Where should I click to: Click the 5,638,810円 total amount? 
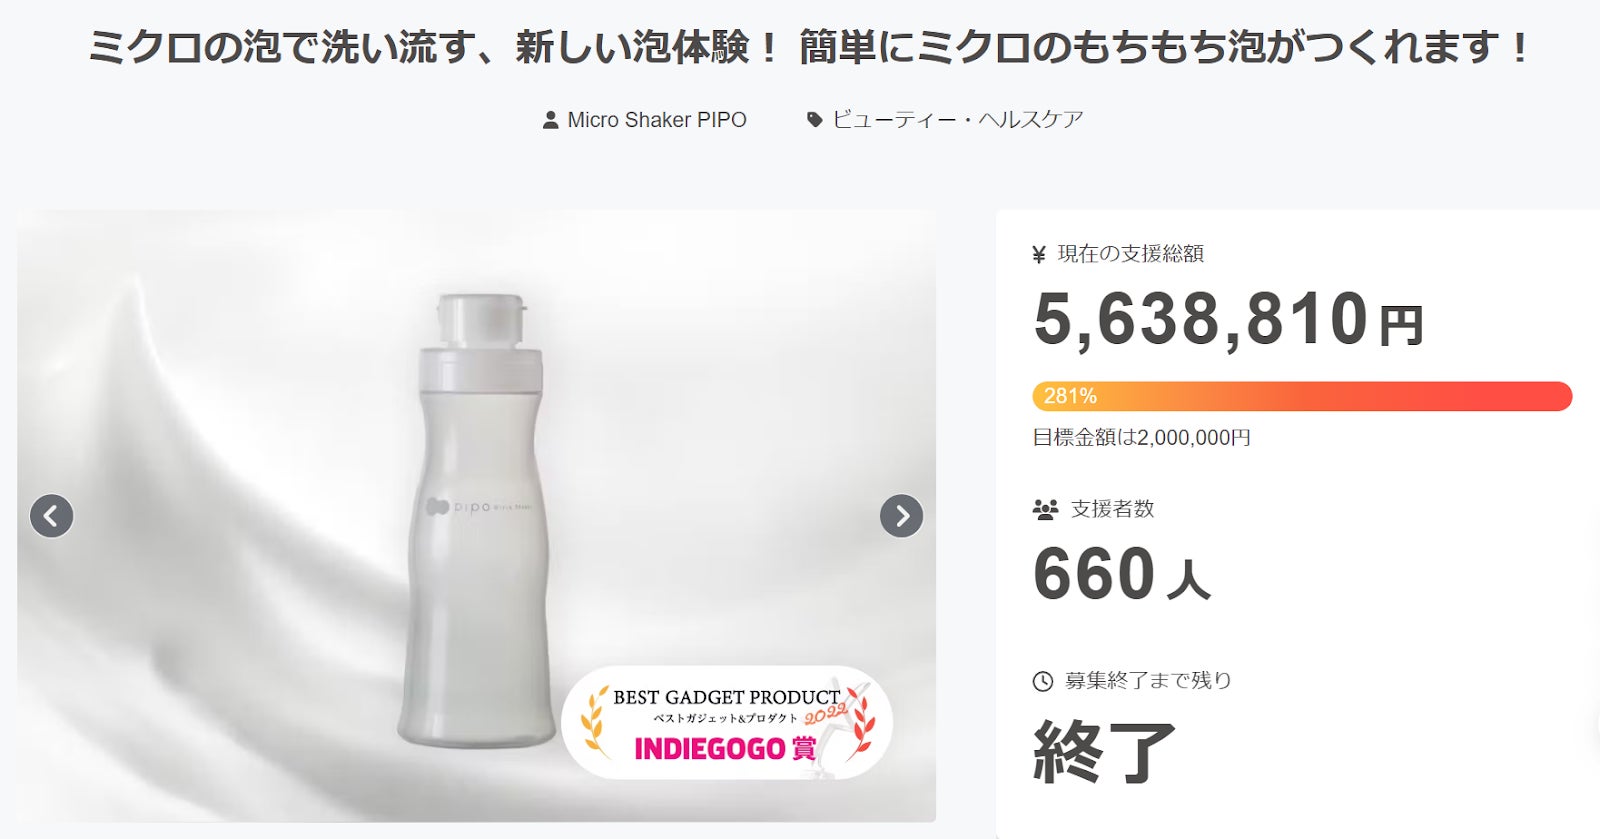click(1228, 320)
